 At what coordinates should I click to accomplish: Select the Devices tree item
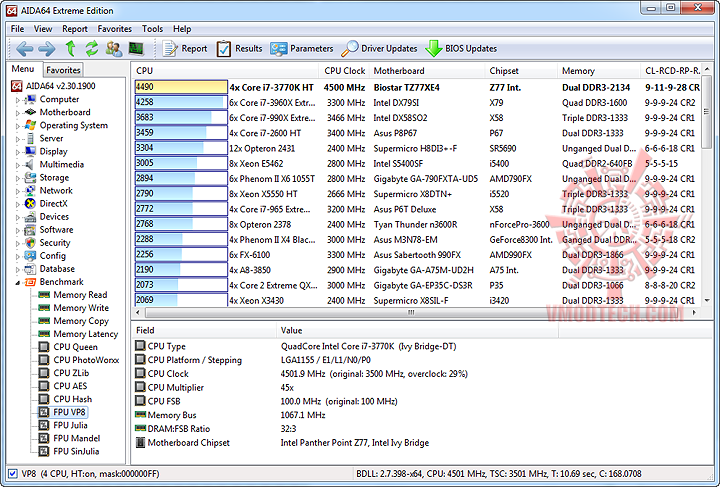[x=54, y=217]
